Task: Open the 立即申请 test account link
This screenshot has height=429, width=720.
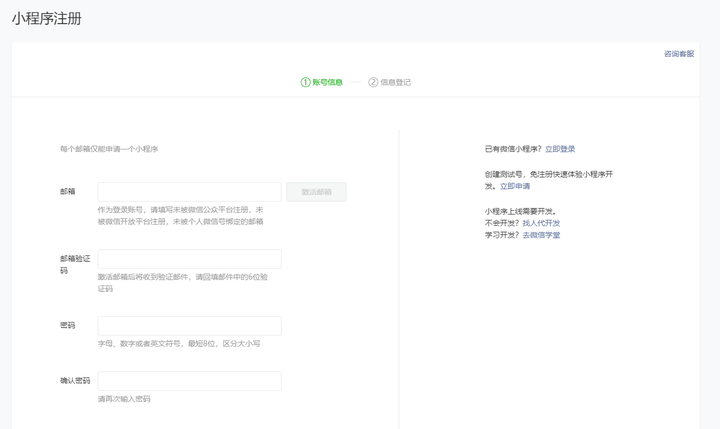Action: click(x=515, y=186)
